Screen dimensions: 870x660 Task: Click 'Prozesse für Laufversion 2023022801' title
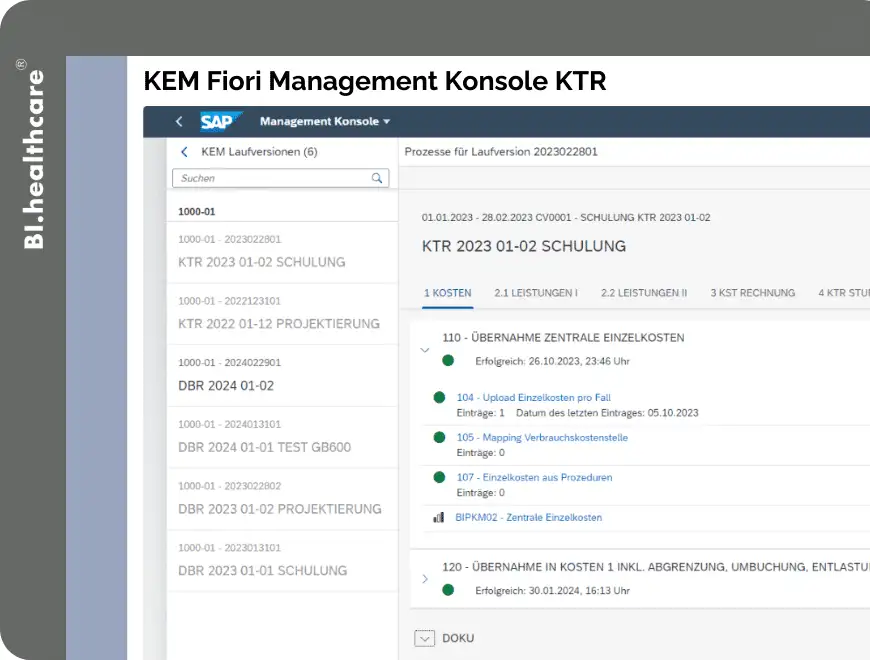[501, 151]
